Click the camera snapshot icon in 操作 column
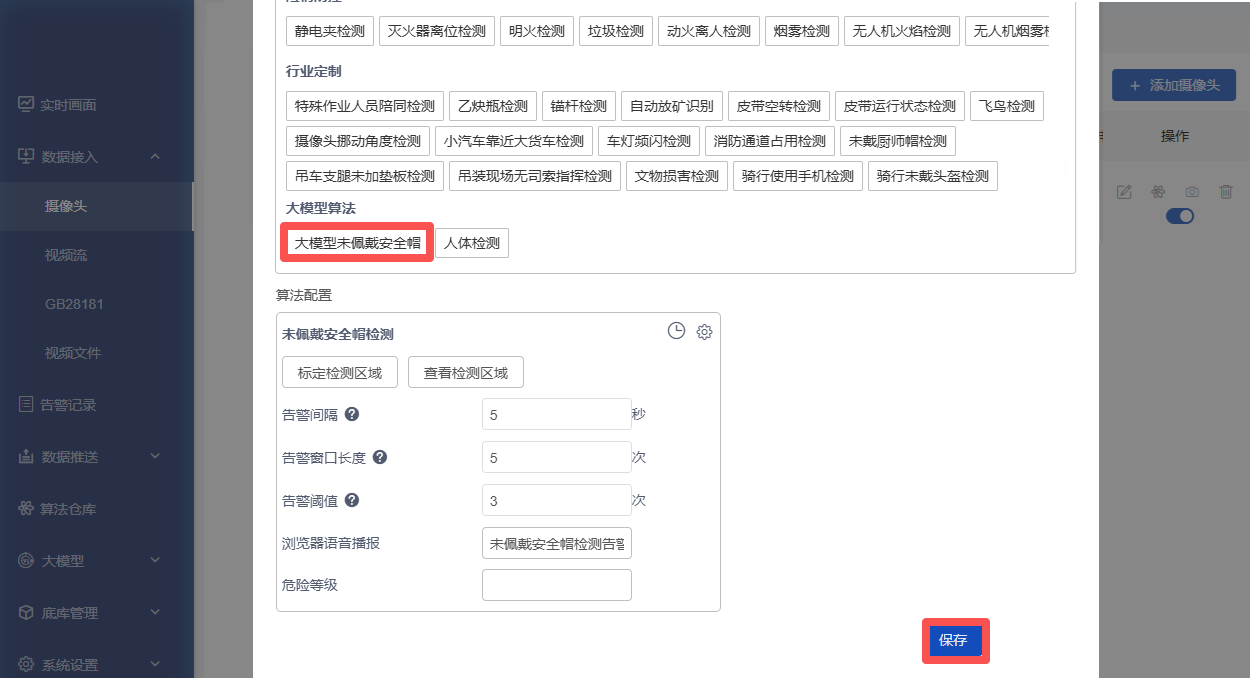This screenshot has height=678, width=1250. 1192,192
